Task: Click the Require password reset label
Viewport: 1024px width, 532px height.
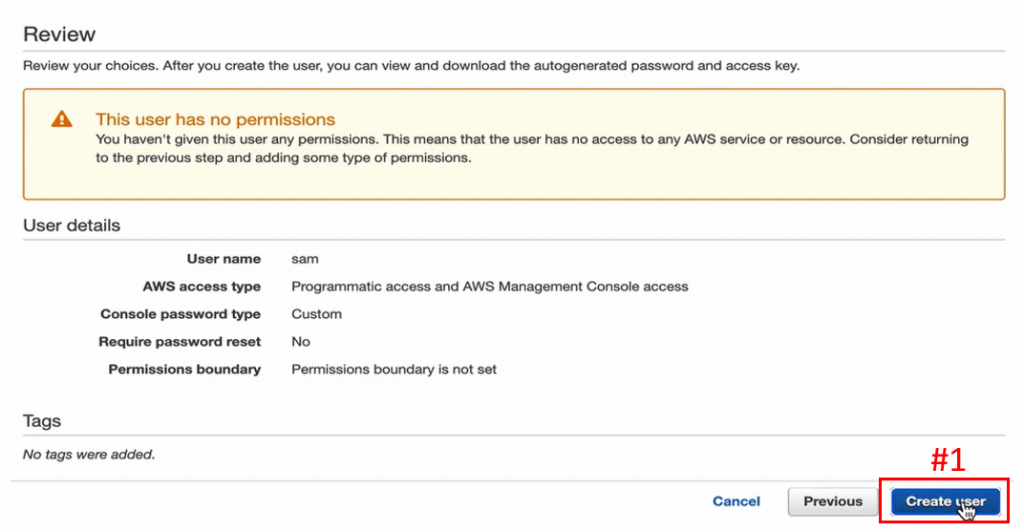Action: 179,342
